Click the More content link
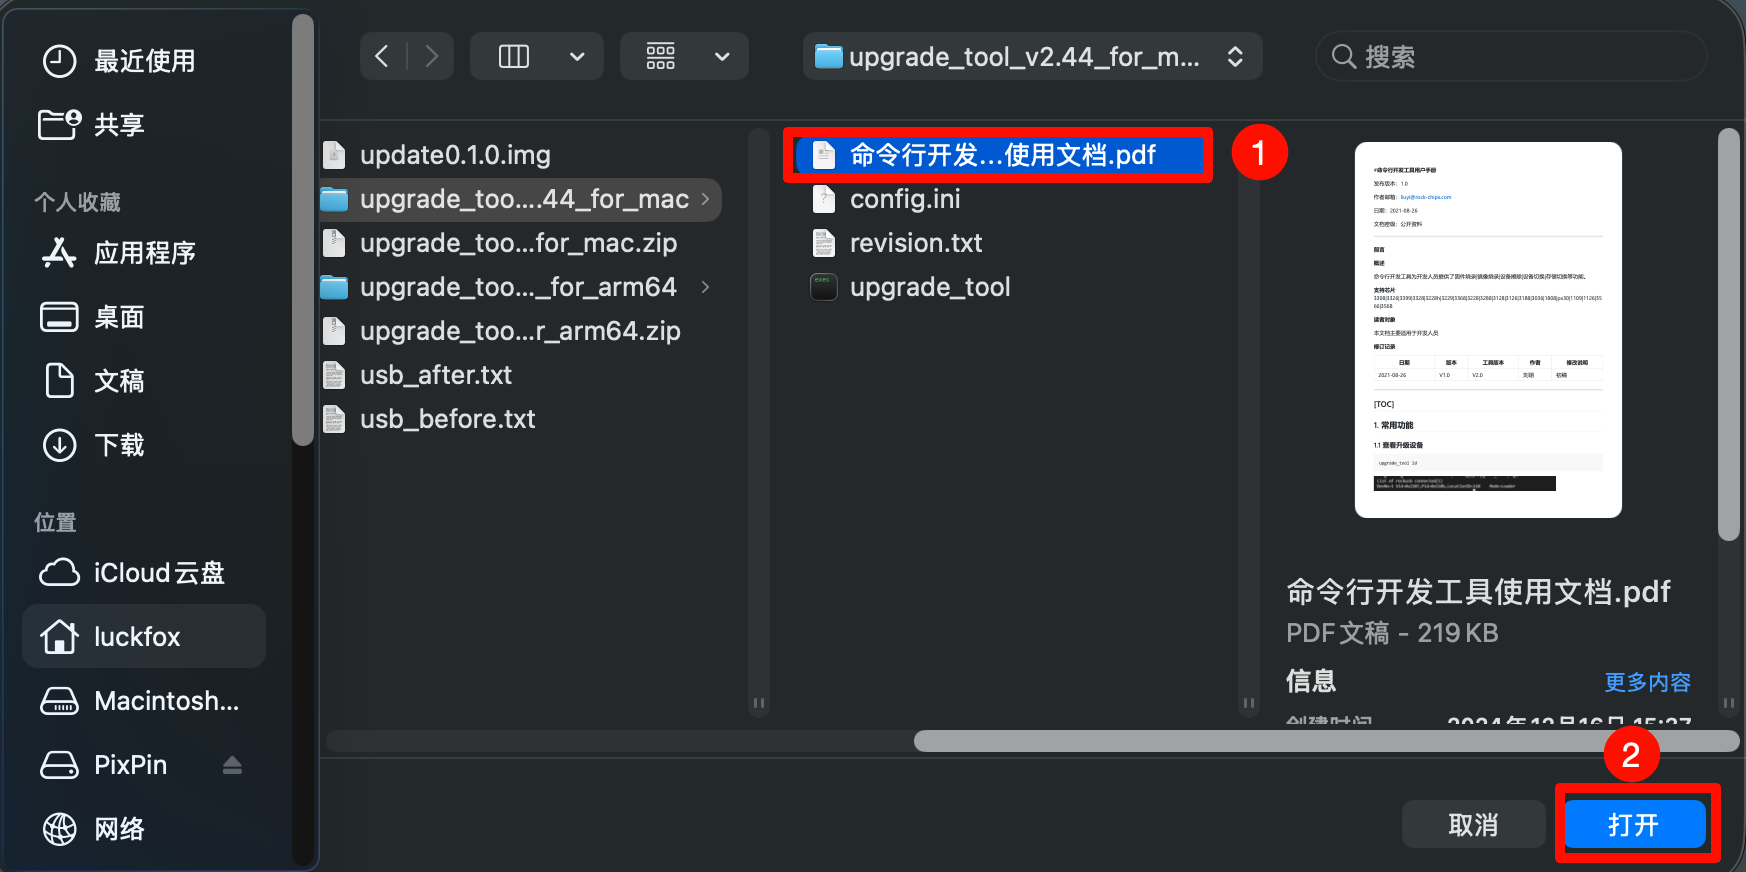Viewport: 1746px width, 872px height. point(1647,682)
